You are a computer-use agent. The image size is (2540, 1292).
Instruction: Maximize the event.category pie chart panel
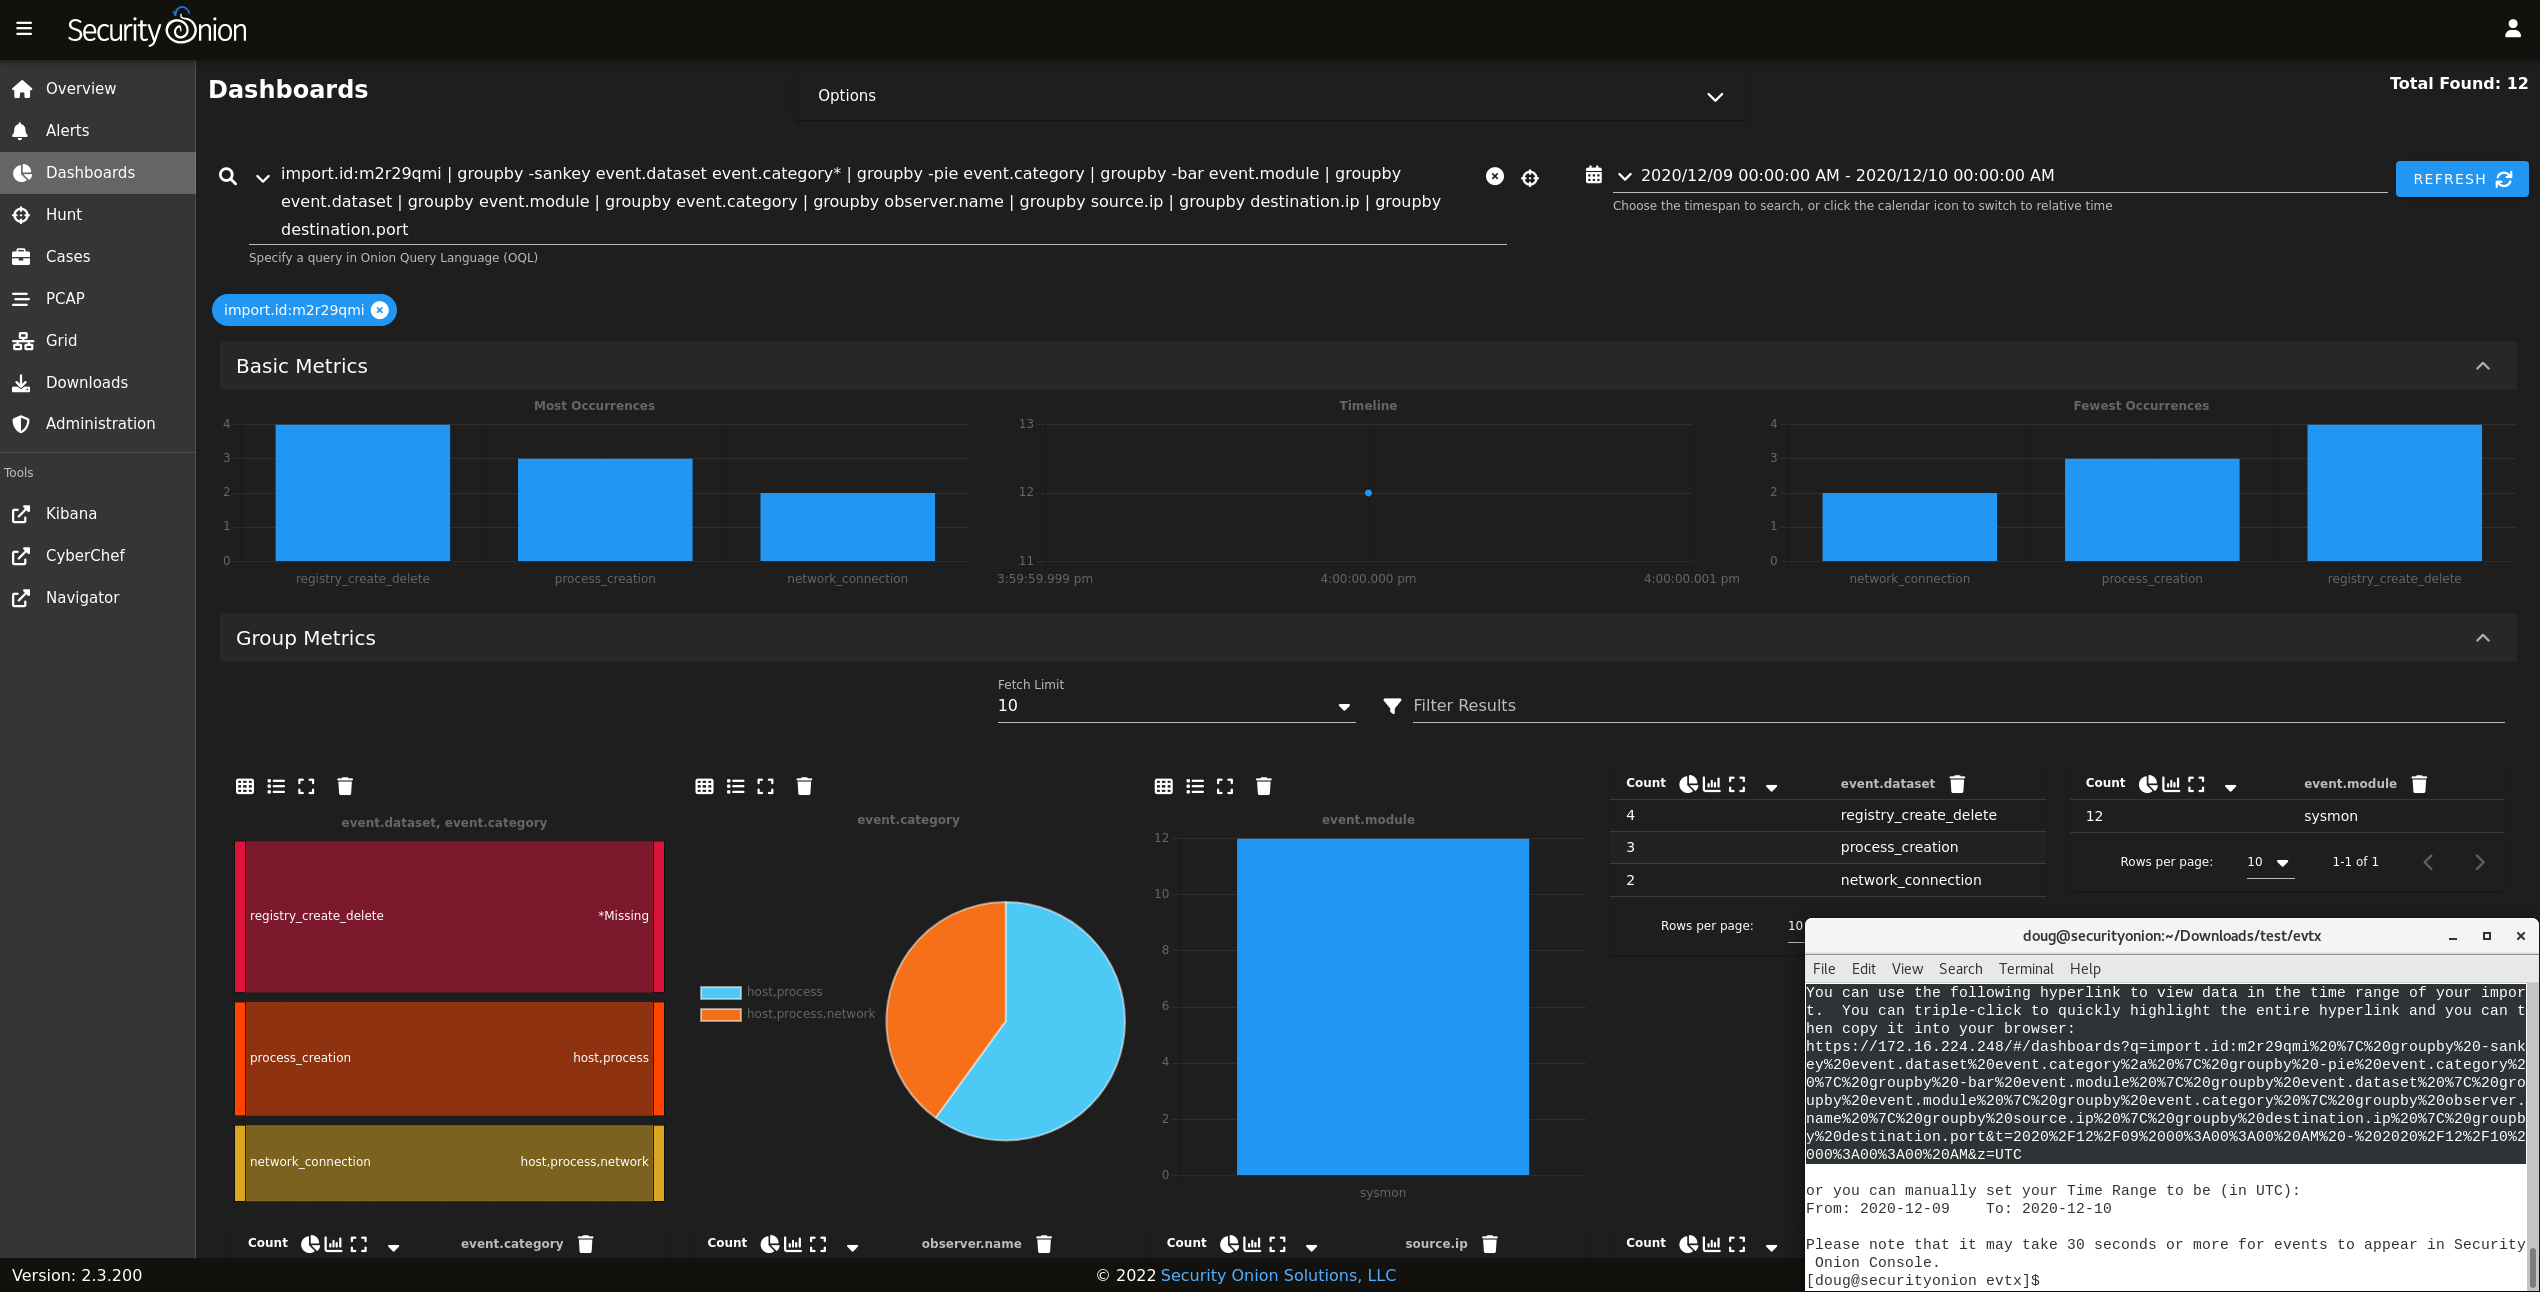[765, 786]
